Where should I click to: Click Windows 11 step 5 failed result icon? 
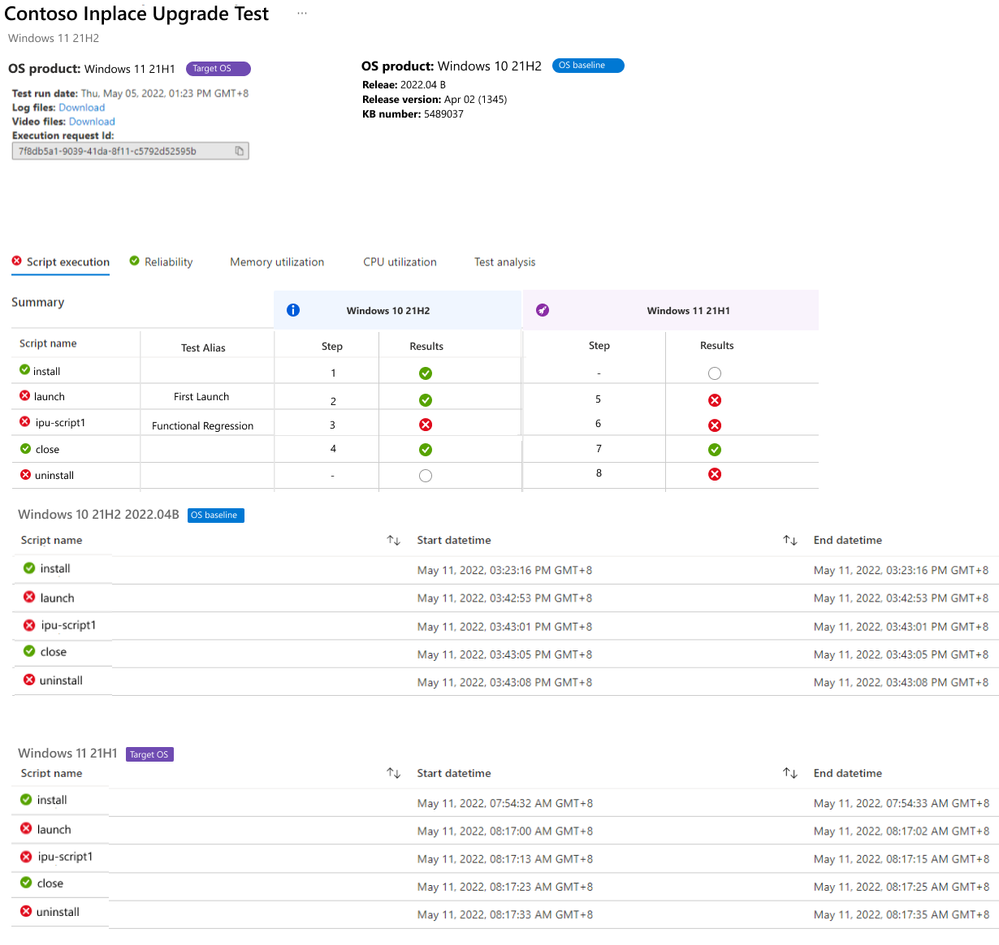pos(715,400)
